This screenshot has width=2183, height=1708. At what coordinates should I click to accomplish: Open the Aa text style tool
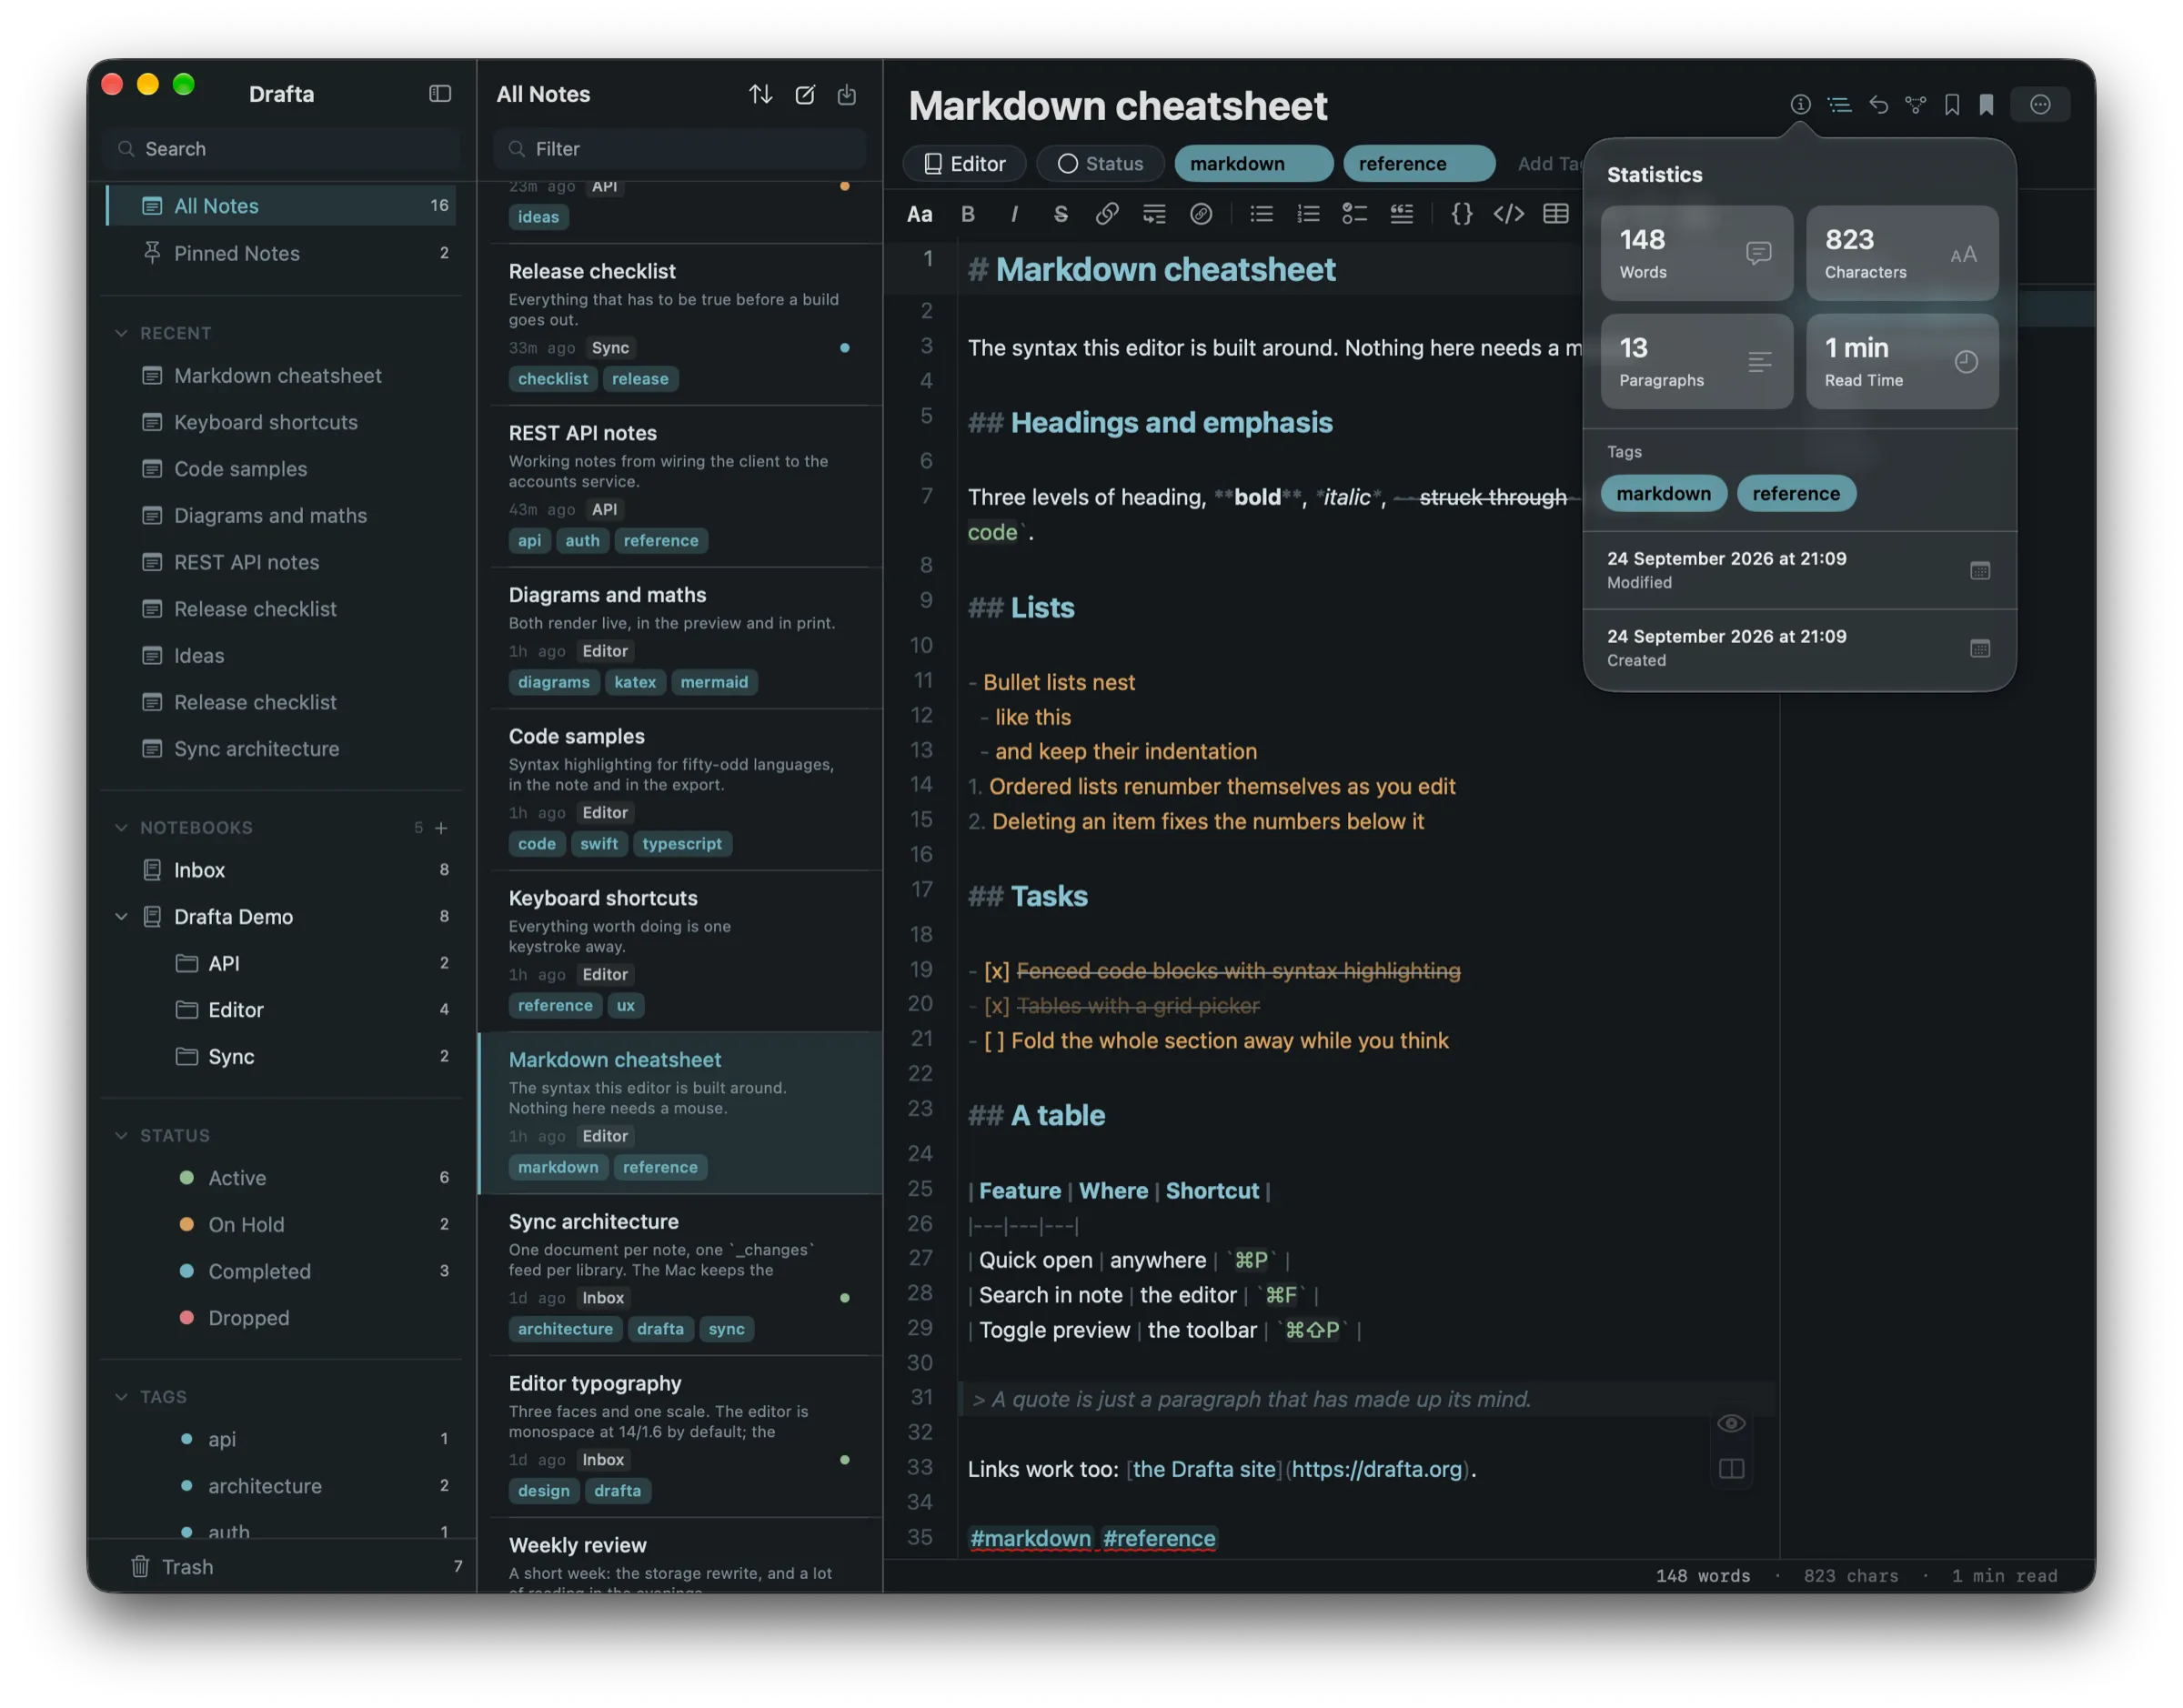point(920,214)
